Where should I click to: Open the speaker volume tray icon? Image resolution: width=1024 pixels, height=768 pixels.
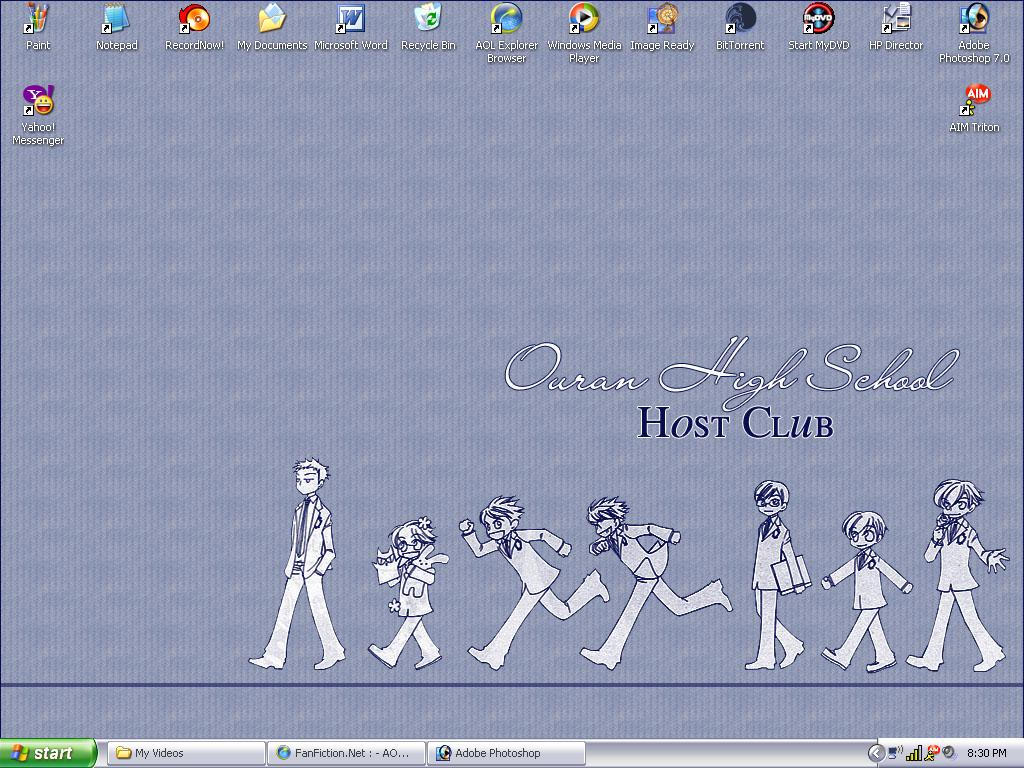[x=948, y=753]
